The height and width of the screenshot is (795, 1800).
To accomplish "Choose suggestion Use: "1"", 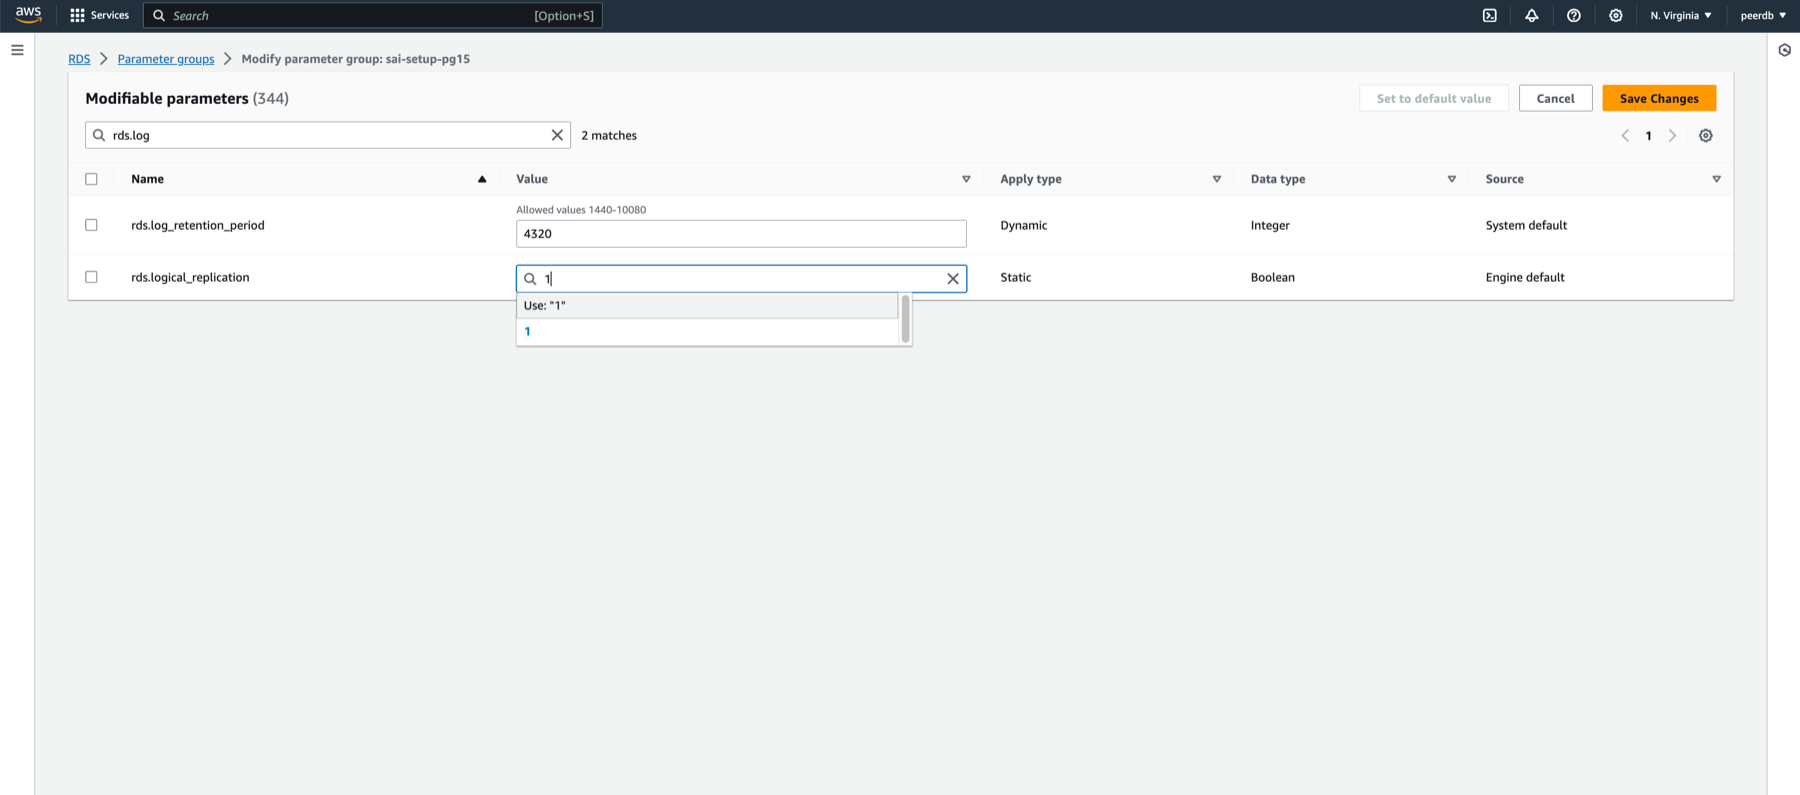I will pyautogui.click(x=706, y=306).
